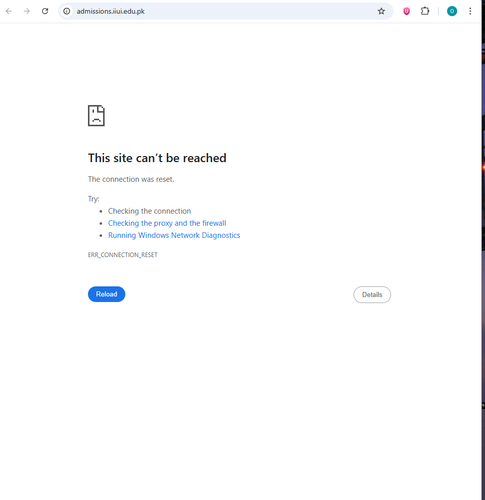Click the Details button

tap(372, 294)
